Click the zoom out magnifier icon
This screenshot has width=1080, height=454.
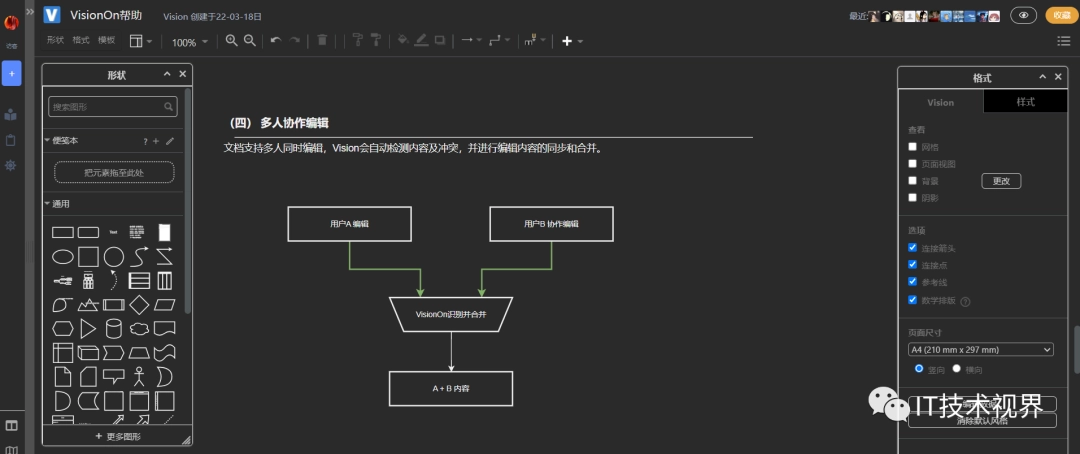250,41
